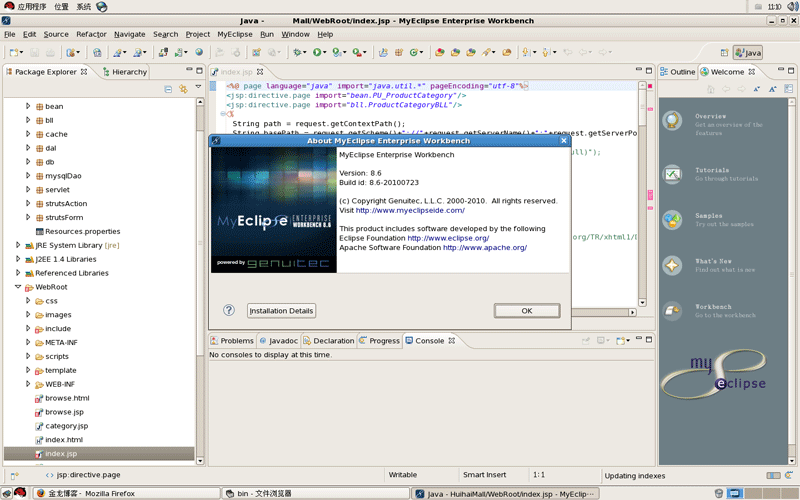Open the MyEclipse menu
This screenshot has height=500, width=800.
pos(235,34)
